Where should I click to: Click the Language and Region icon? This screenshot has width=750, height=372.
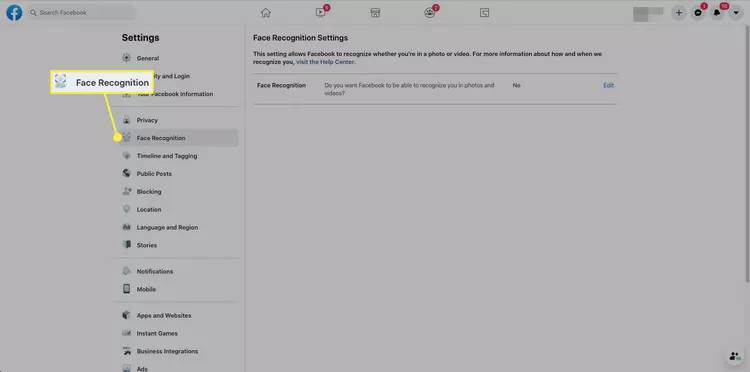point(126,227)
